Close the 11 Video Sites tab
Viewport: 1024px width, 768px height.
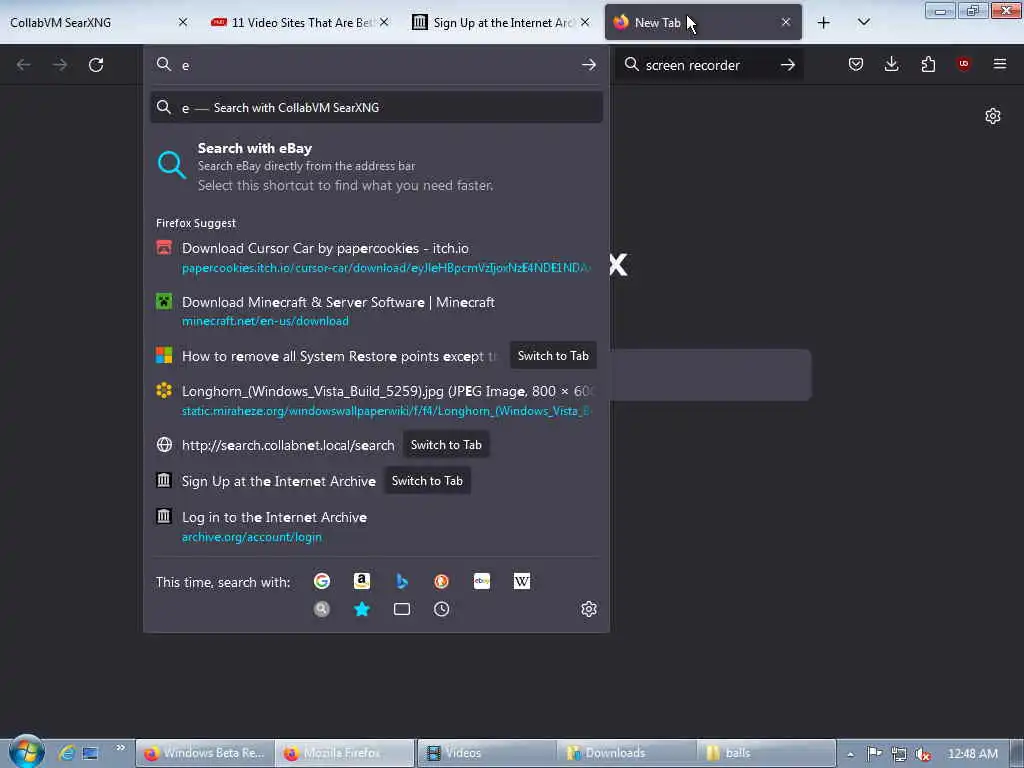click(384, 22)
